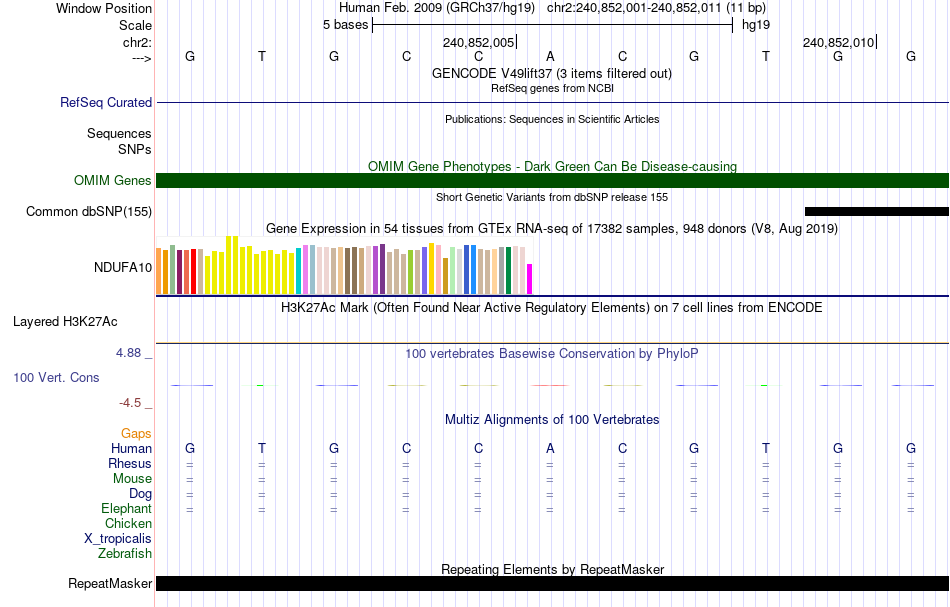This screenshot has width=950, height=607.
Task: Click the X_tropicalis species label
Action: [x=118, y=539]
